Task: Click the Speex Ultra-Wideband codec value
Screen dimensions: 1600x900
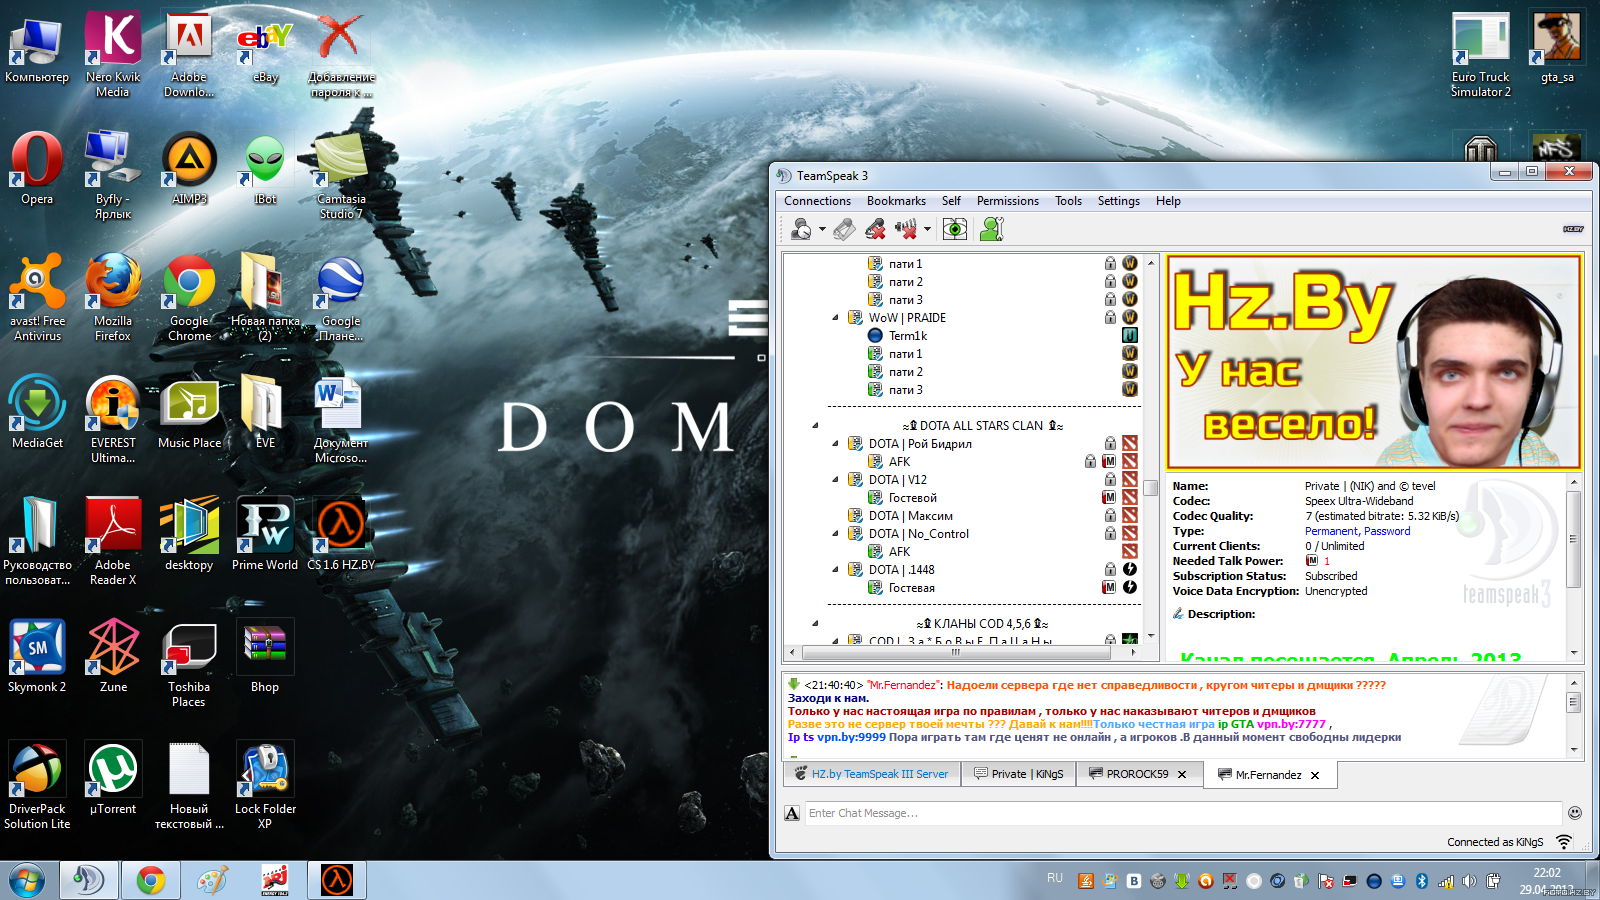Action: point(1359,501)
